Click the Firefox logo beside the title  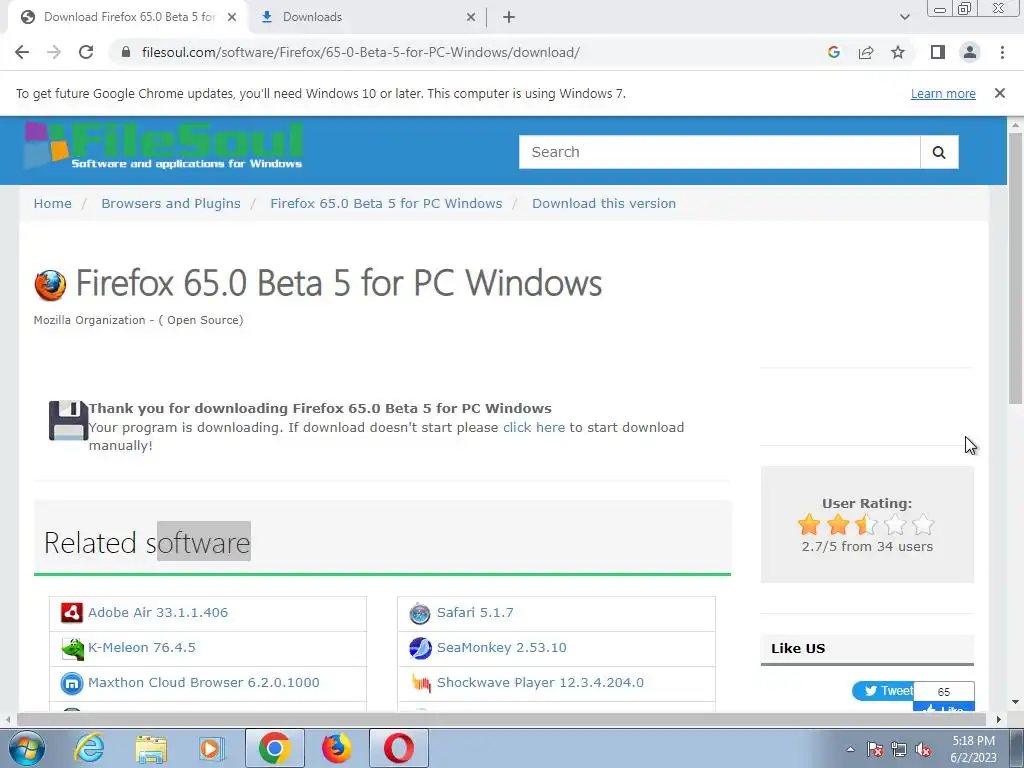click(x=50, y=285)
